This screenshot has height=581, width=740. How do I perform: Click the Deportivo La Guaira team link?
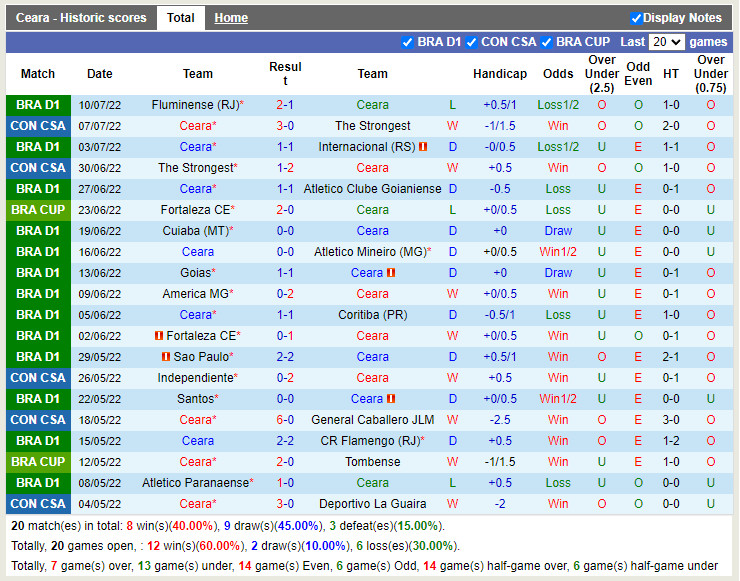(372, 504)
